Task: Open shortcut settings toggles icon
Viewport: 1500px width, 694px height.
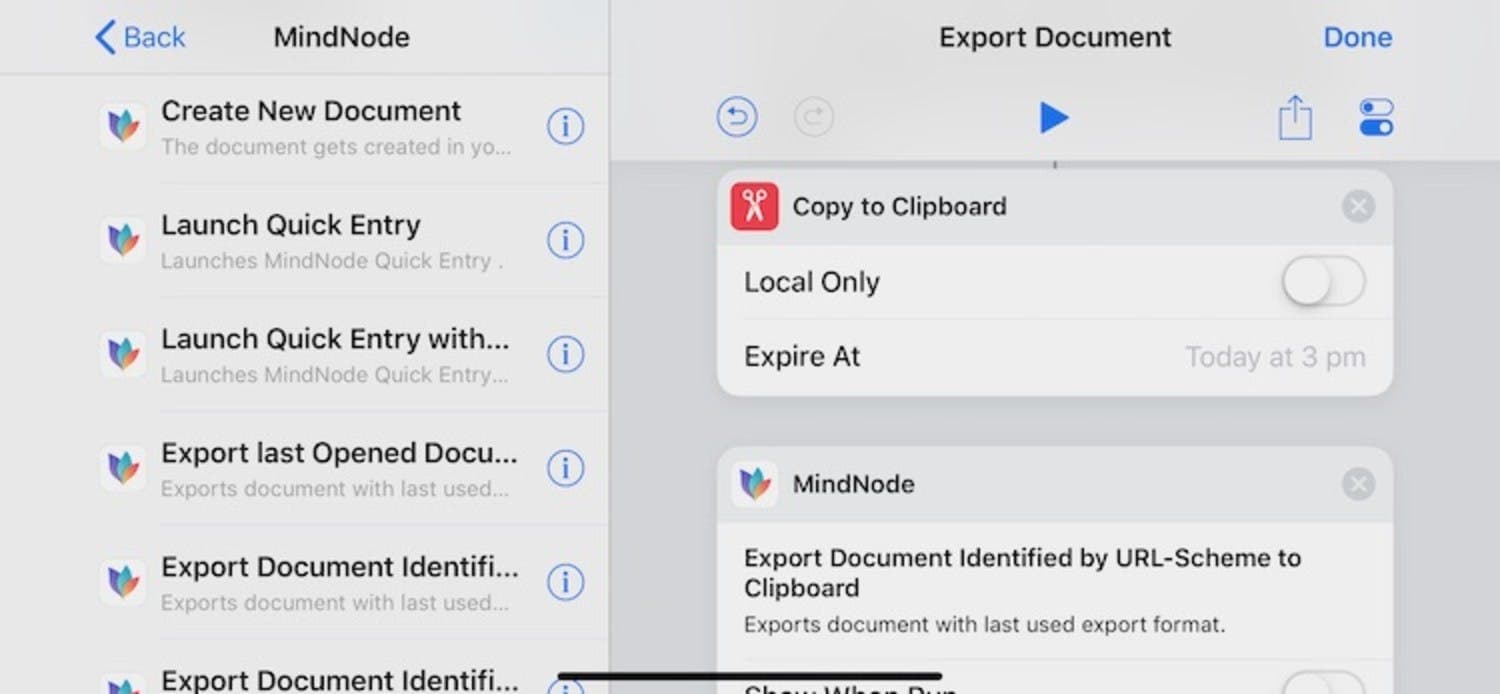Action: (x=1376, y=118)
